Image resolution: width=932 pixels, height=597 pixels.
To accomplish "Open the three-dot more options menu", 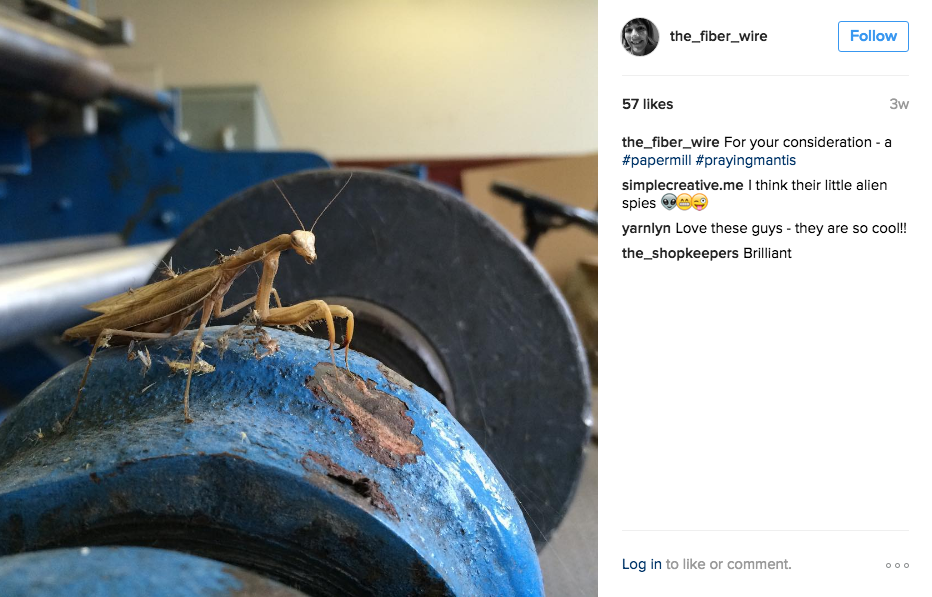I will point(897,565).
